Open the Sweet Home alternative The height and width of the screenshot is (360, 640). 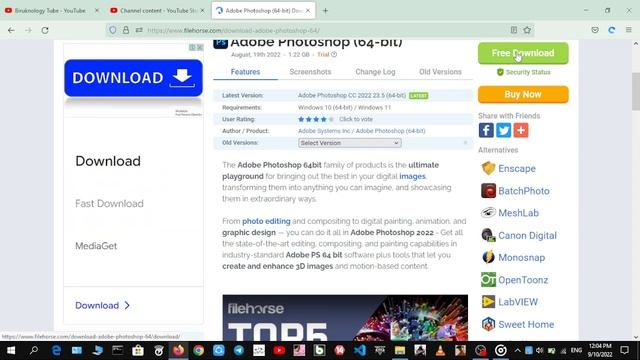526,324
